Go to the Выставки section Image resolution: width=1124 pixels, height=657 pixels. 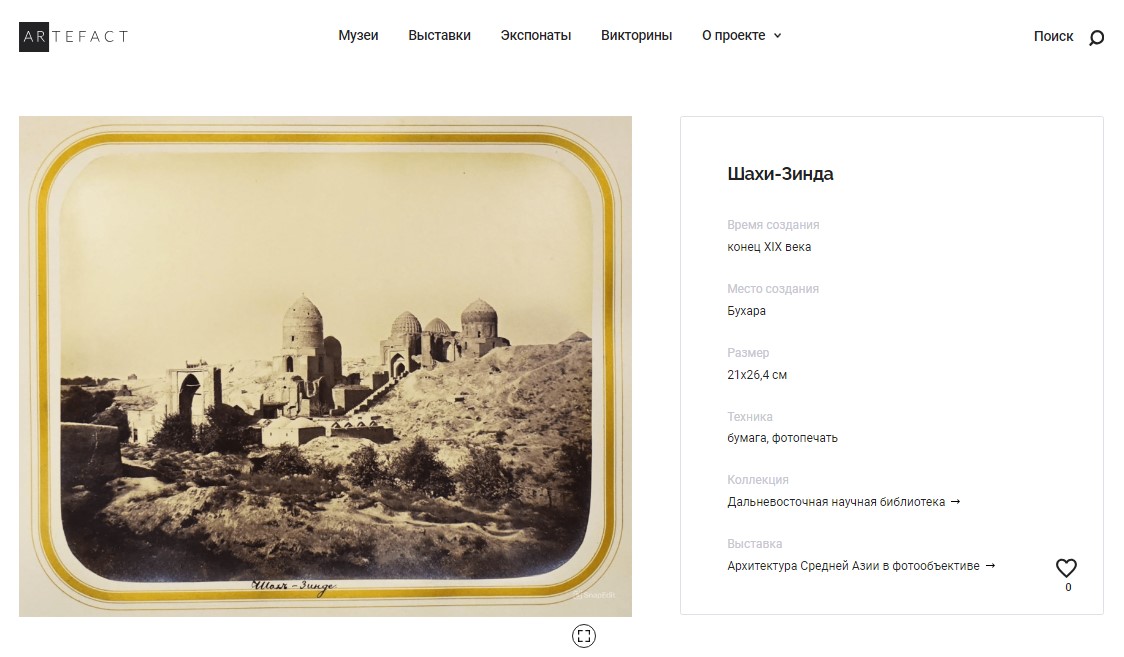pyautogui.click(x=439, y=35)
